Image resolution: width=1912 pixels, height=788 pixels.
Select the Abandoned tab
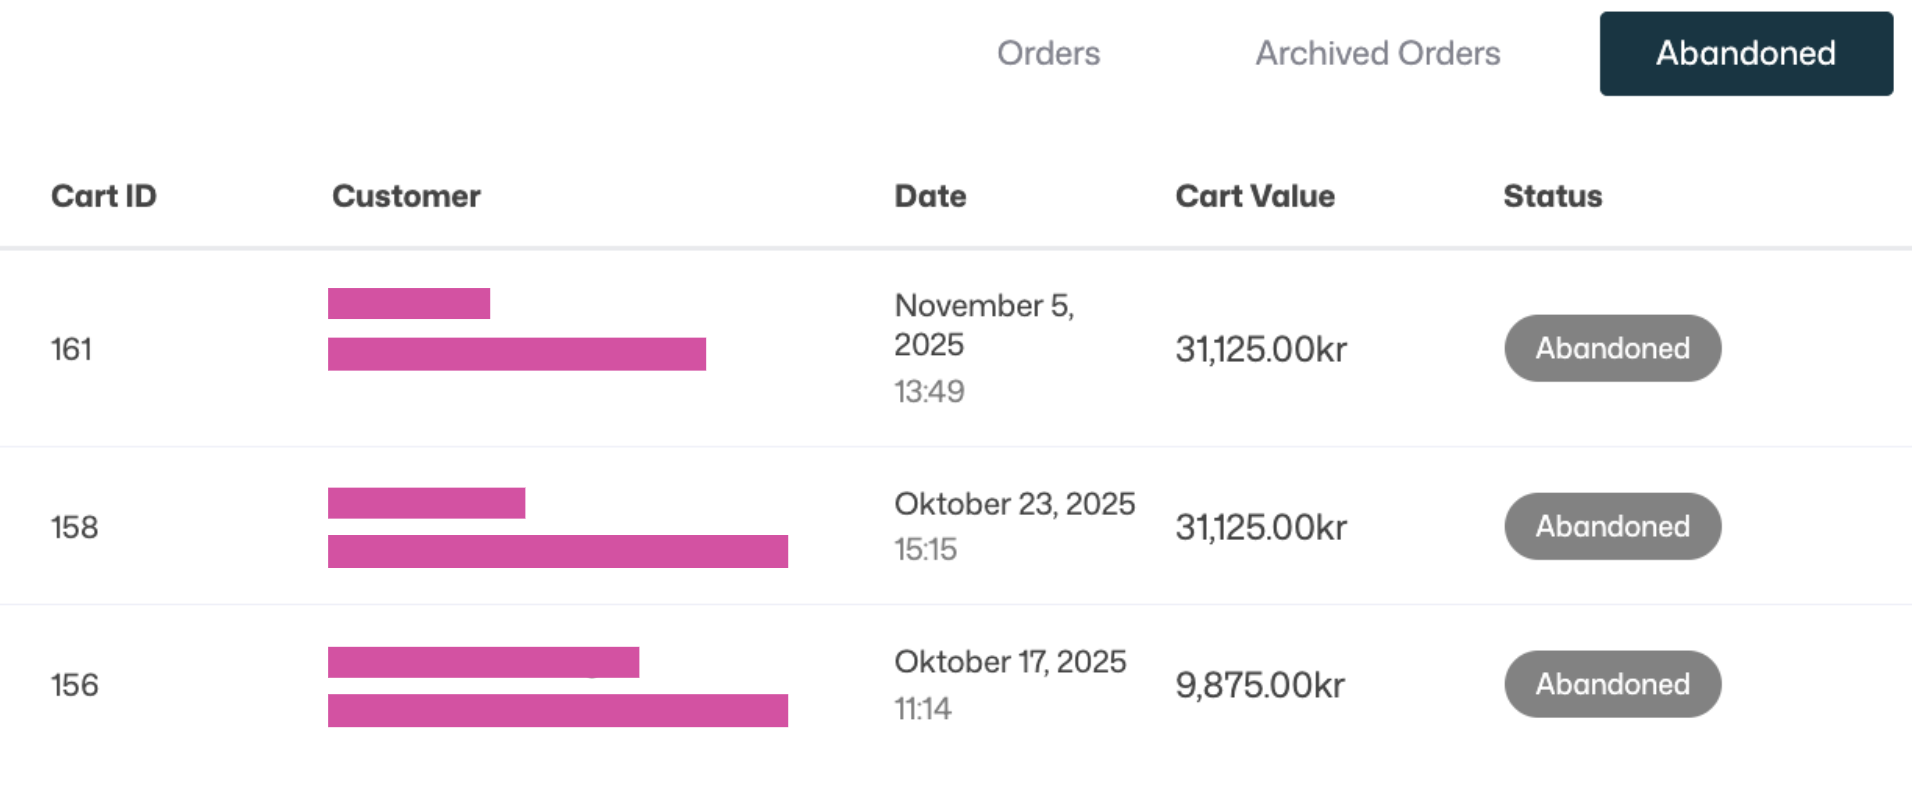click(x=1745, y=53)
